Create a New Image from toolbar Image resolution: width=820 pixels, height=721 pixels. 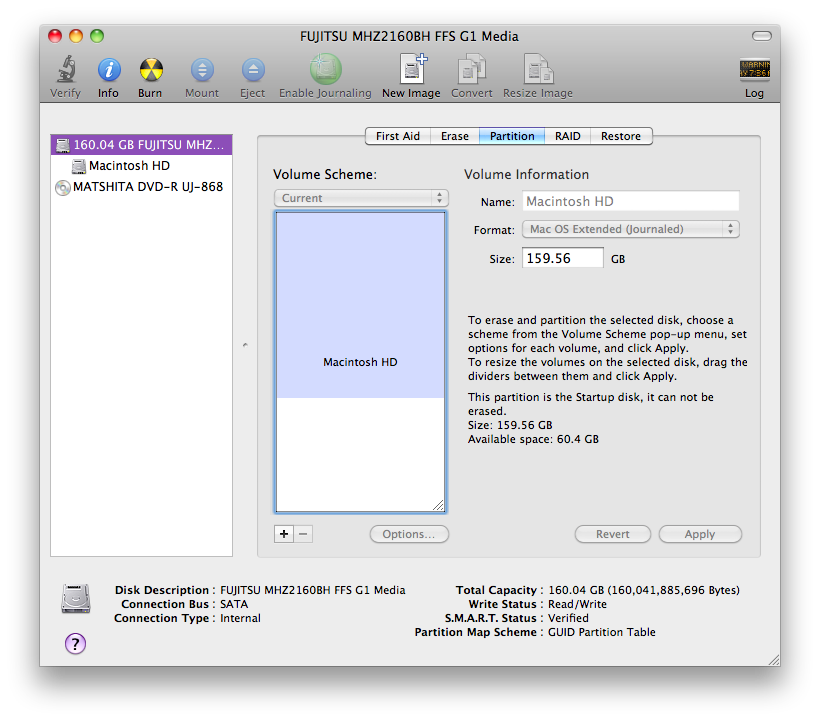pos(413,68)
